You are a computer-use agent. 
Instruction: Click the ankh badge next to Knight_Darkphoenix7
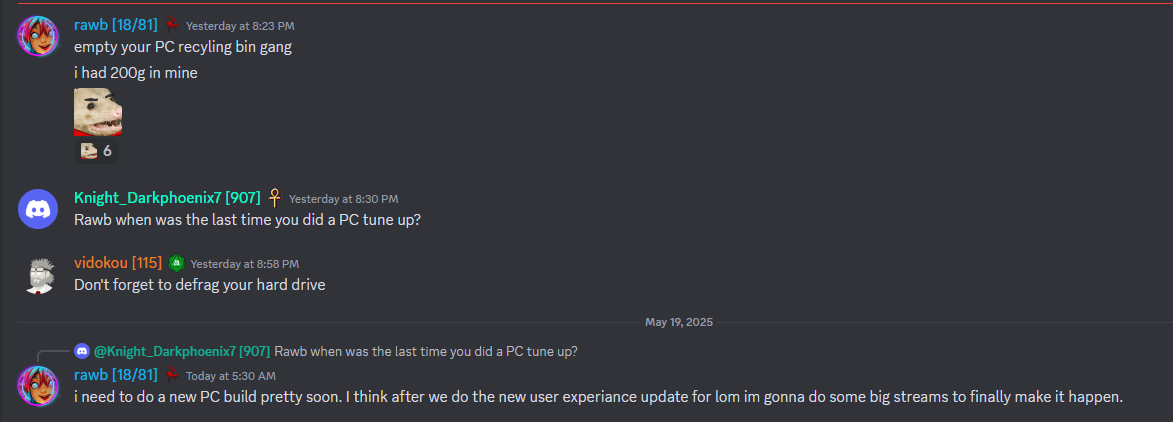coord(275,198)
